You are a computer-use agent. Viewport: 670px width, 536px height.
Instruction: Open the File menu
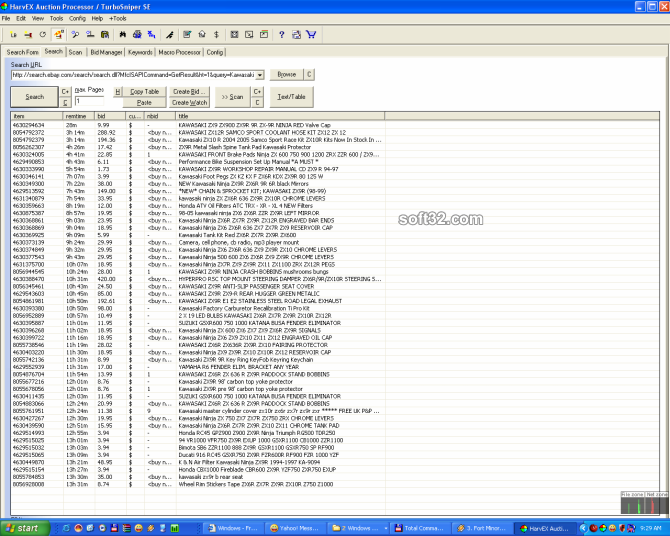[x=6, y=18]
